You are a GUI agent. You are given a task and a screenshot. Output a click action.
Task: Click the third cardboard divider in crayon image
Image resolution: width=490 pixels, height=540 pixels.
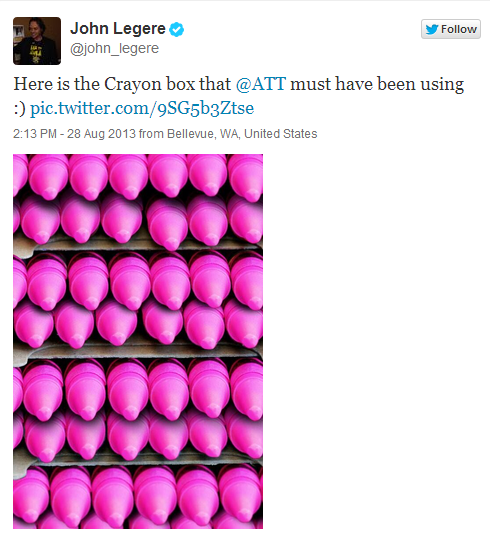coord(138,460)
